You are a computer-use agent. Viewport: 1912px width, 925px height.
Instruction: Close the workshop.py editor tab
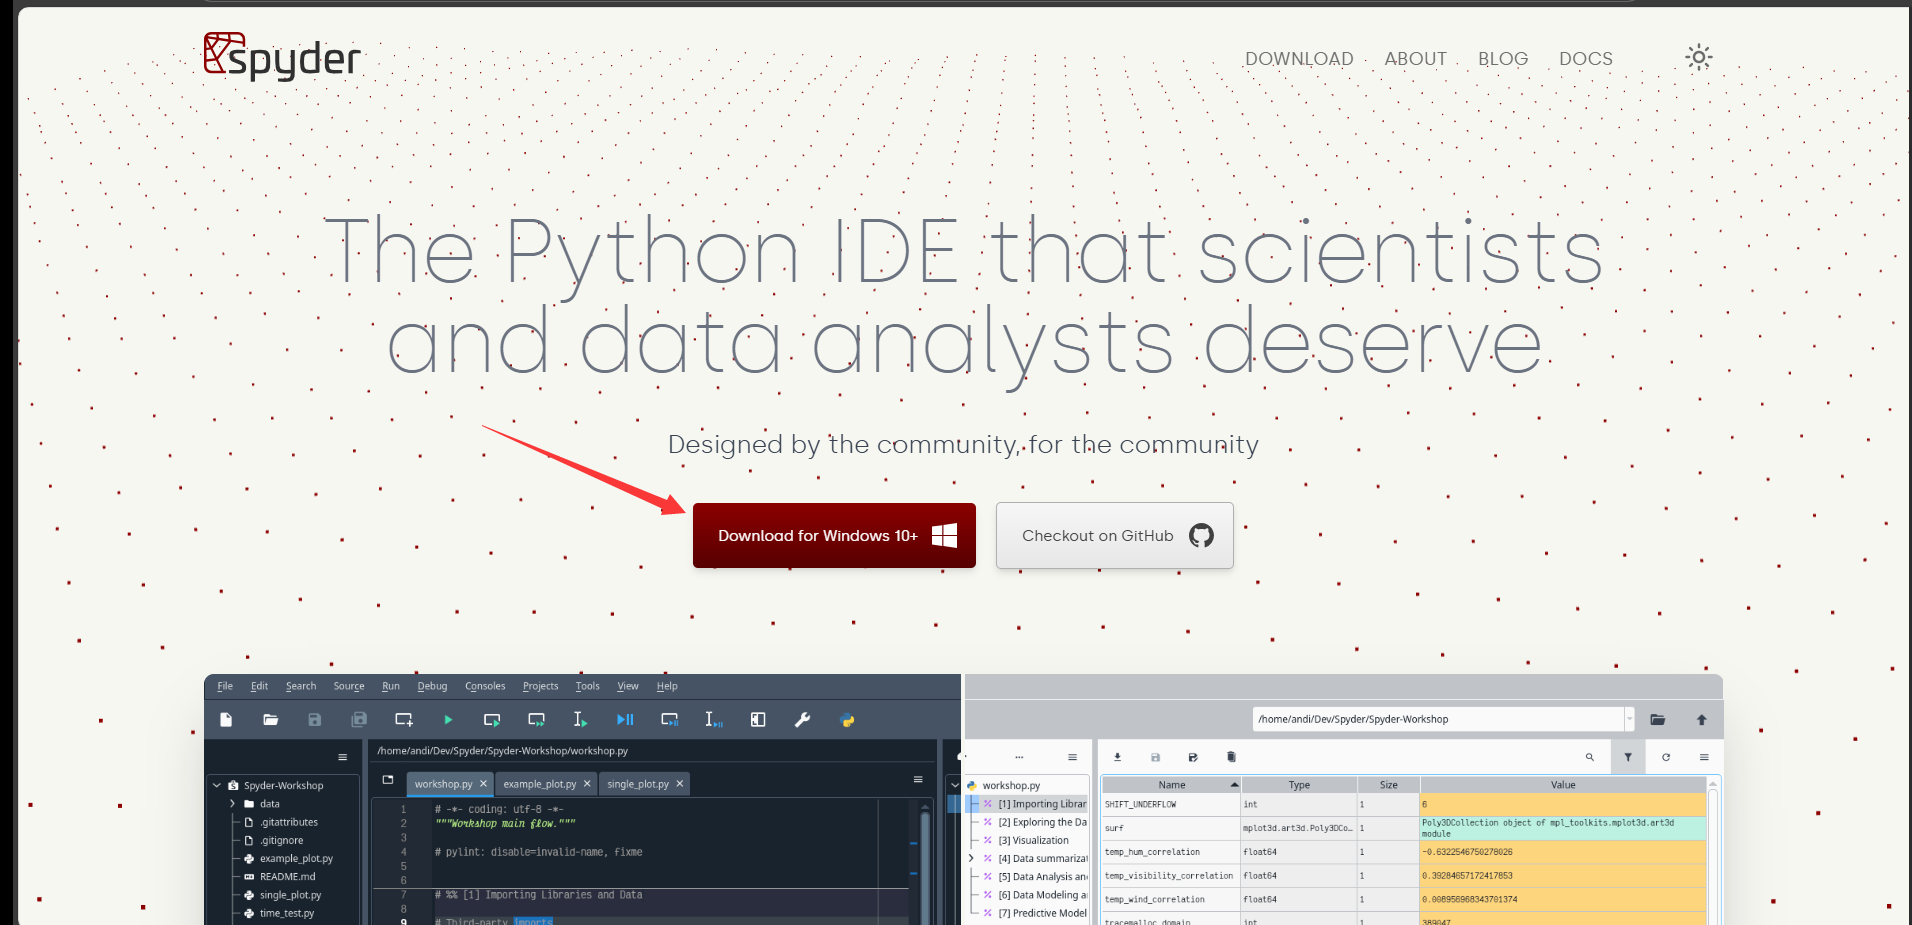[483, 784]
